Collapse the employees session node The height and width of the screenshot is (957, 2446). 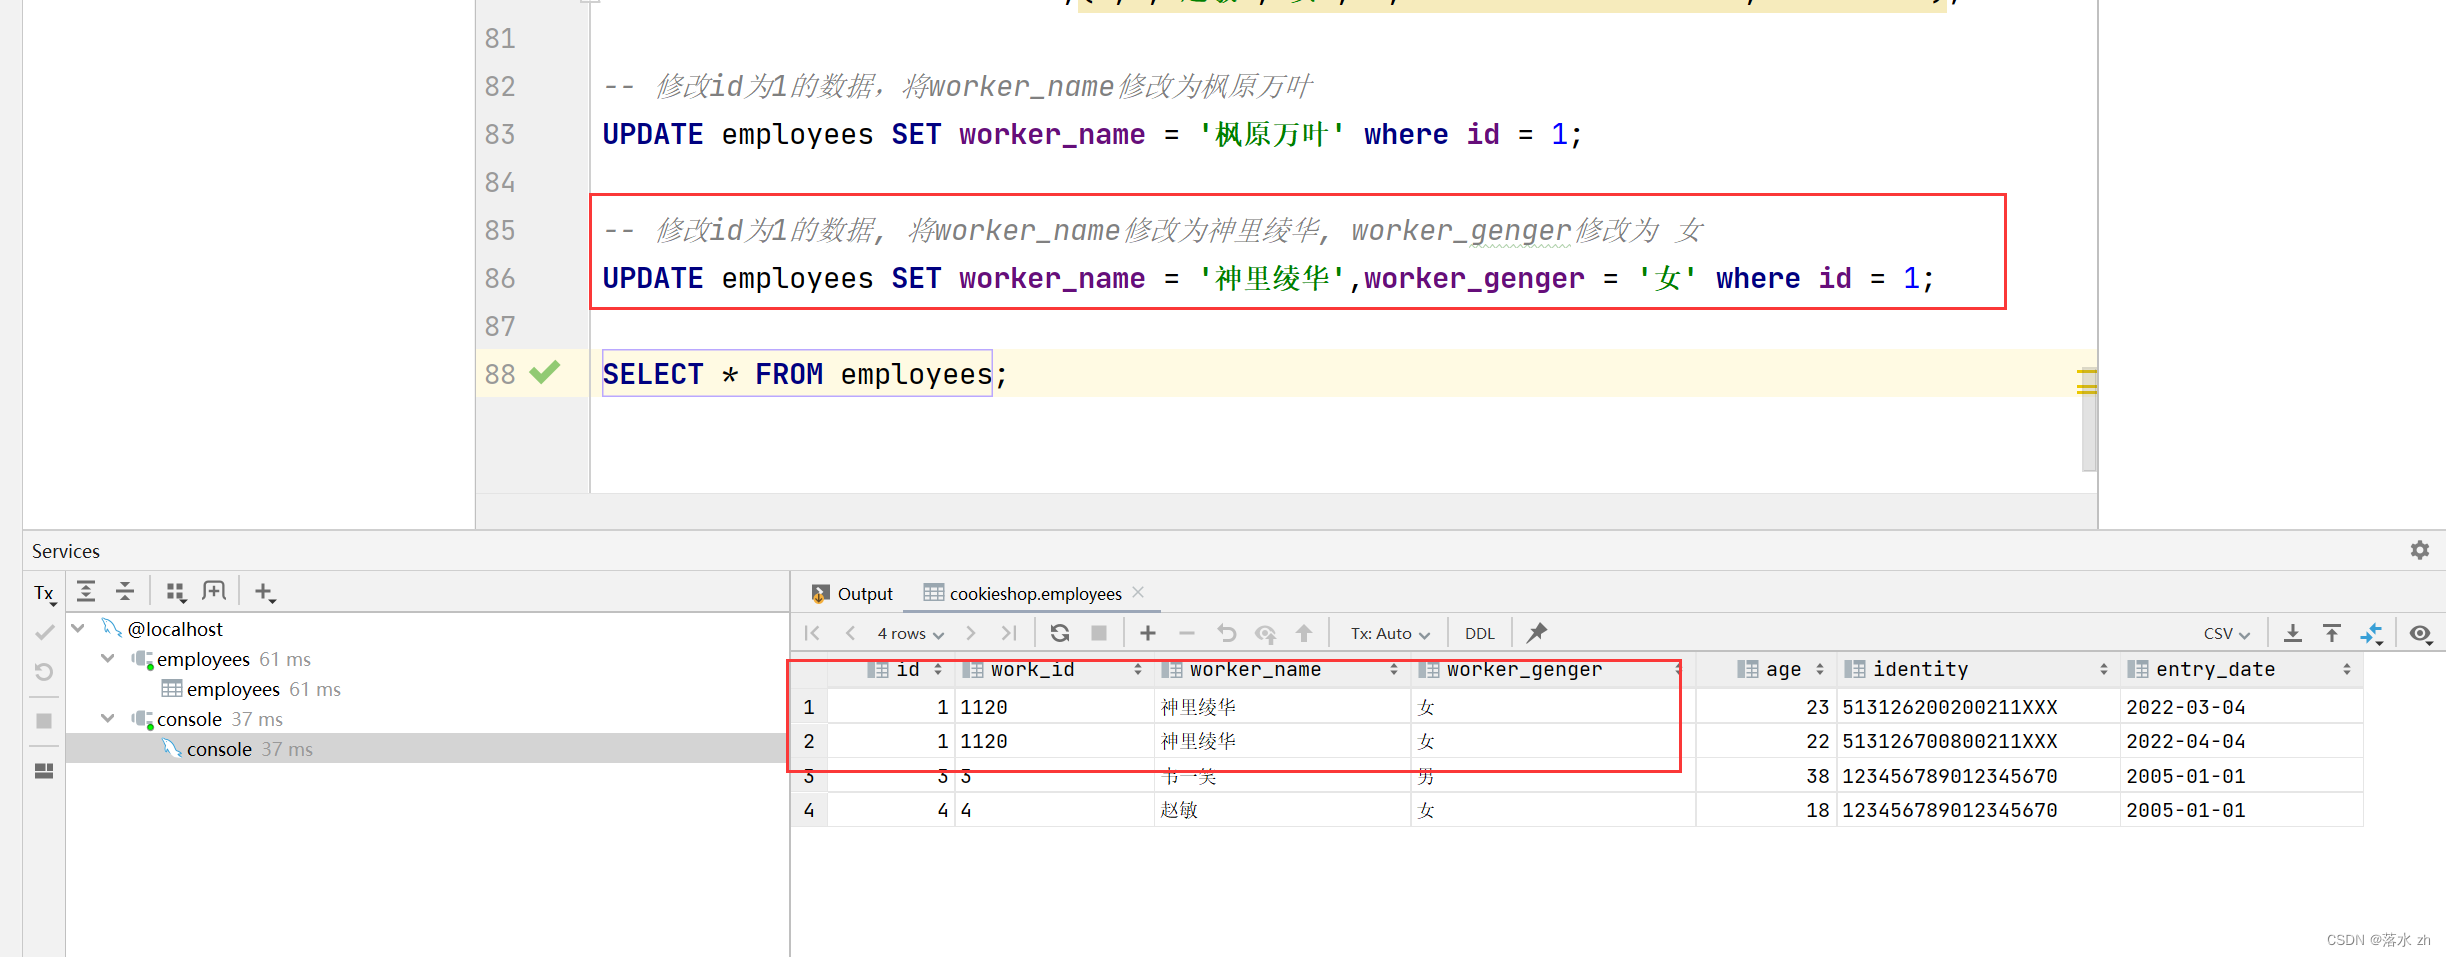108,658
